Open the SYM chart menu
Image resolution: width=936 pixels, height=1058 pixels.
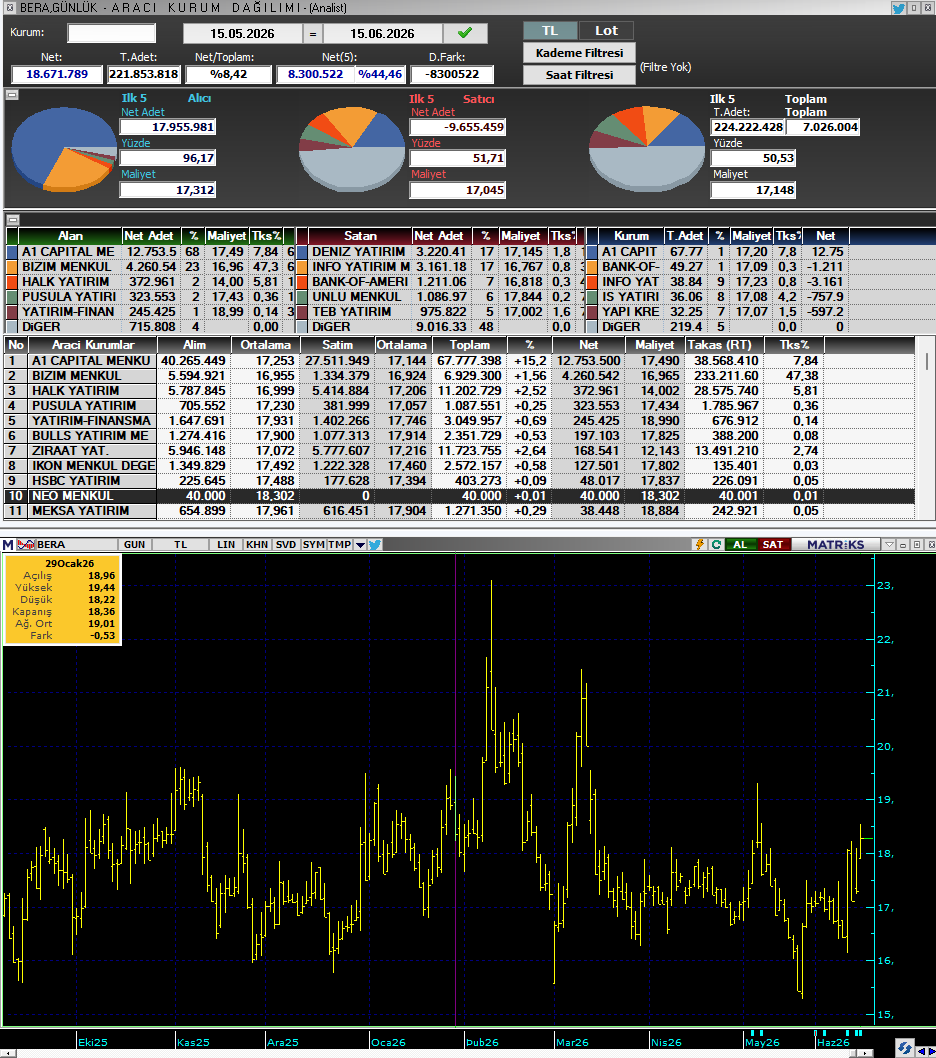point(313,545)
